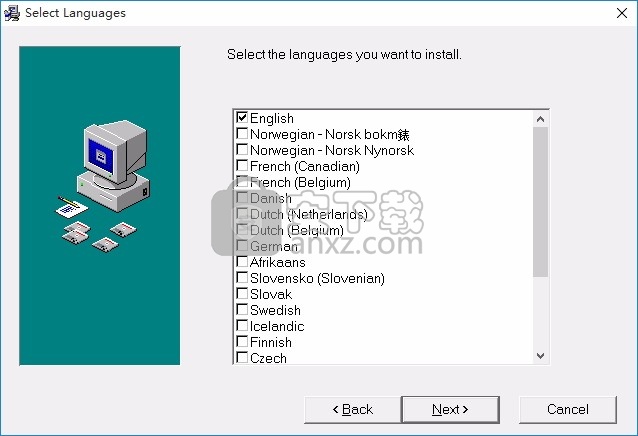This screenshot has width=638, height=436.
Task: Check the Slovak language box
Action: pyautogui.click(x=242, y=293)
